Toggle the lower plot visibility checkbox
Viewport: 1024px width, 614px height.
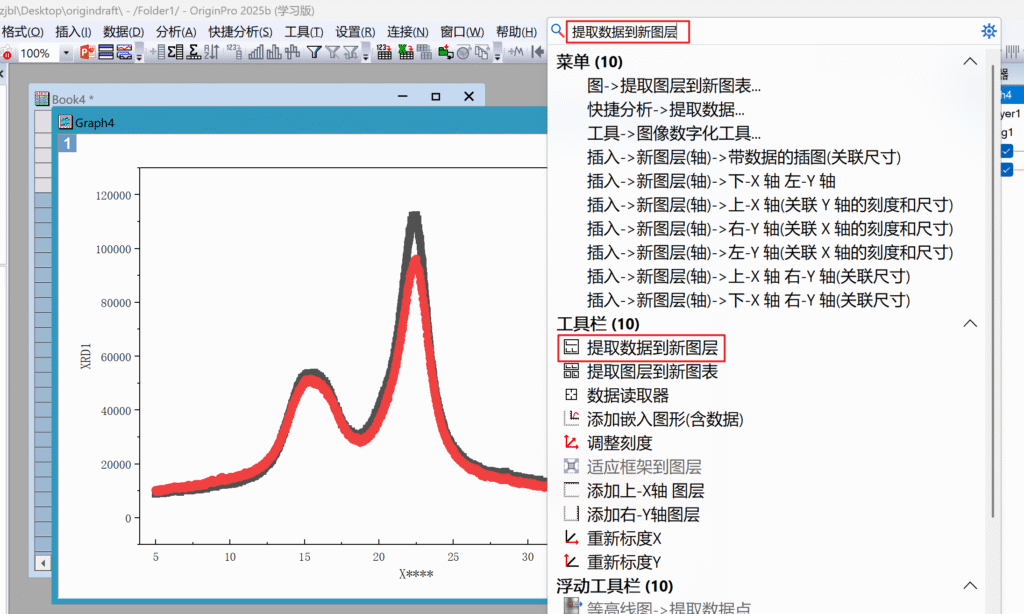coord(1006,170)
